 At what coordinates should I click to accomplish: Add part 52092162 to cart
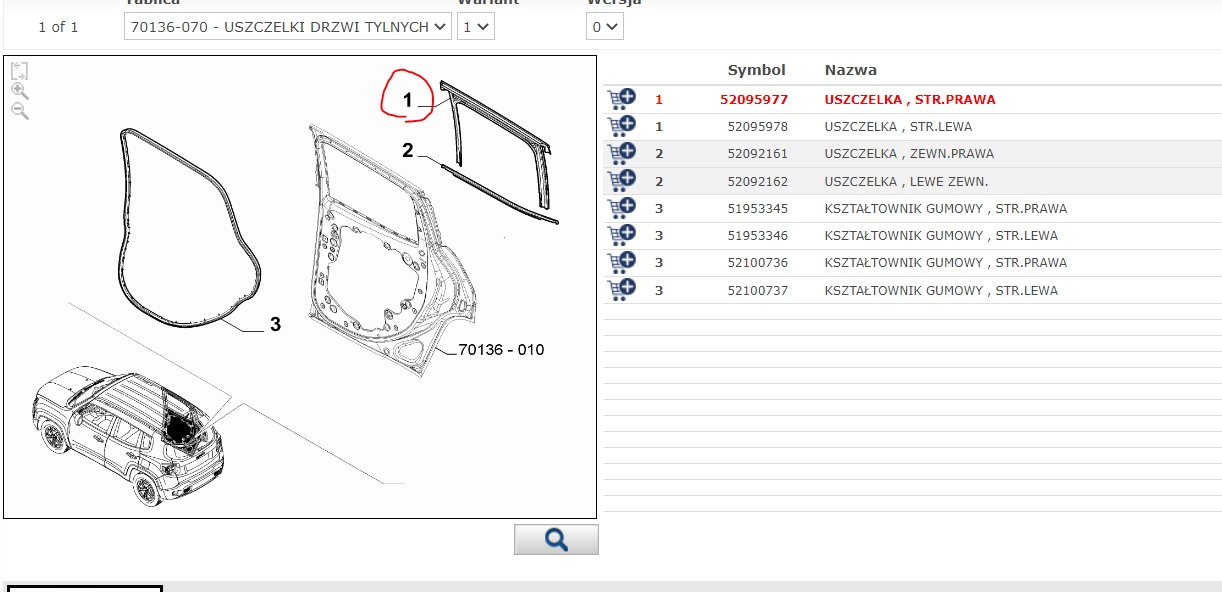(x=621, y=181)
